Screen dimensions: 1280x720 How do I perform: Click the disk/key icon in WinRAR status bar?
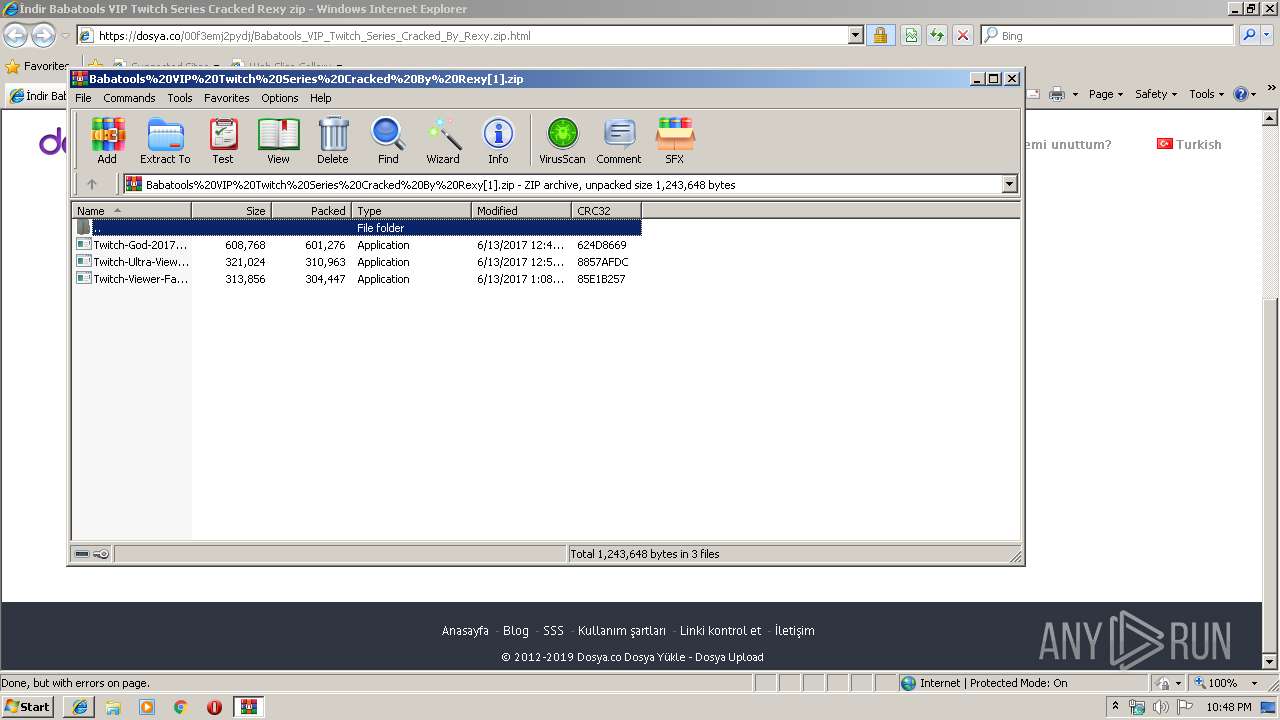coord(92,554)
